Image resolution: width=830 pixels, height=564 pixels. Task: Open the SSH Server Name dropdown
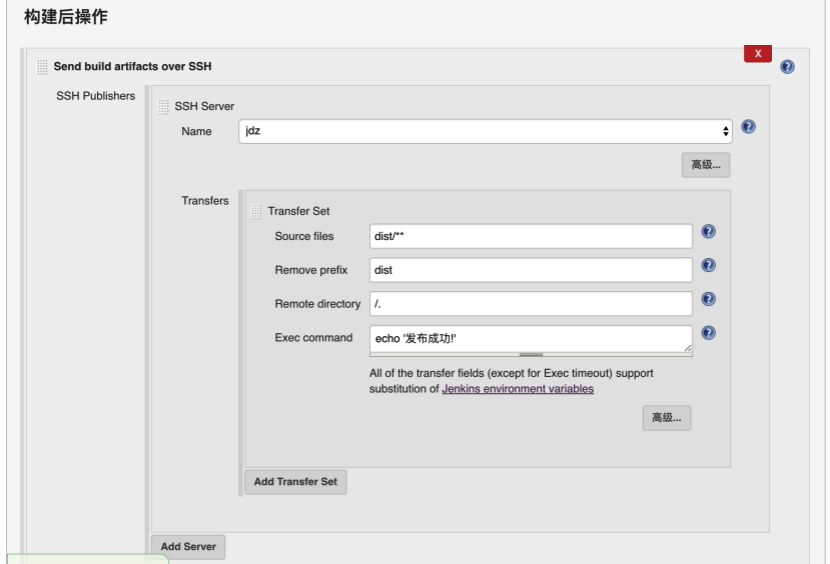[485, 131]
